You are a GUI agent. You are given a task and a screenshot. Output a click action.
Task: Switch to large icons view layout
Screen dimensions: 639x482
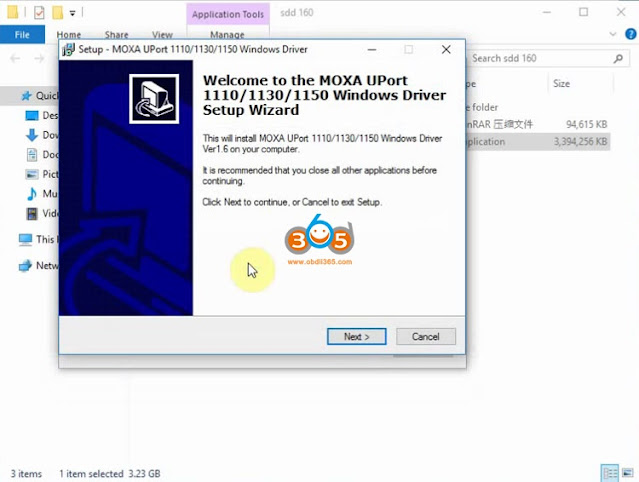628,473
